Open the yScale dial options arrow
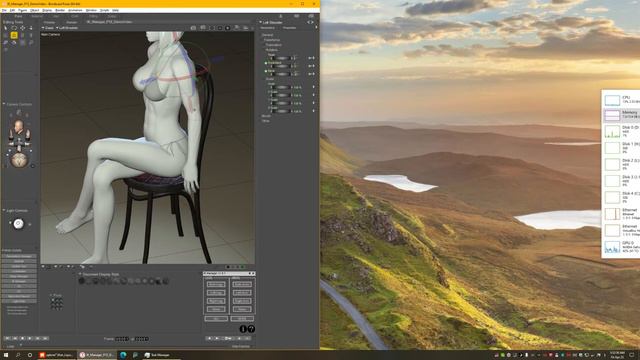 (313, 103)
